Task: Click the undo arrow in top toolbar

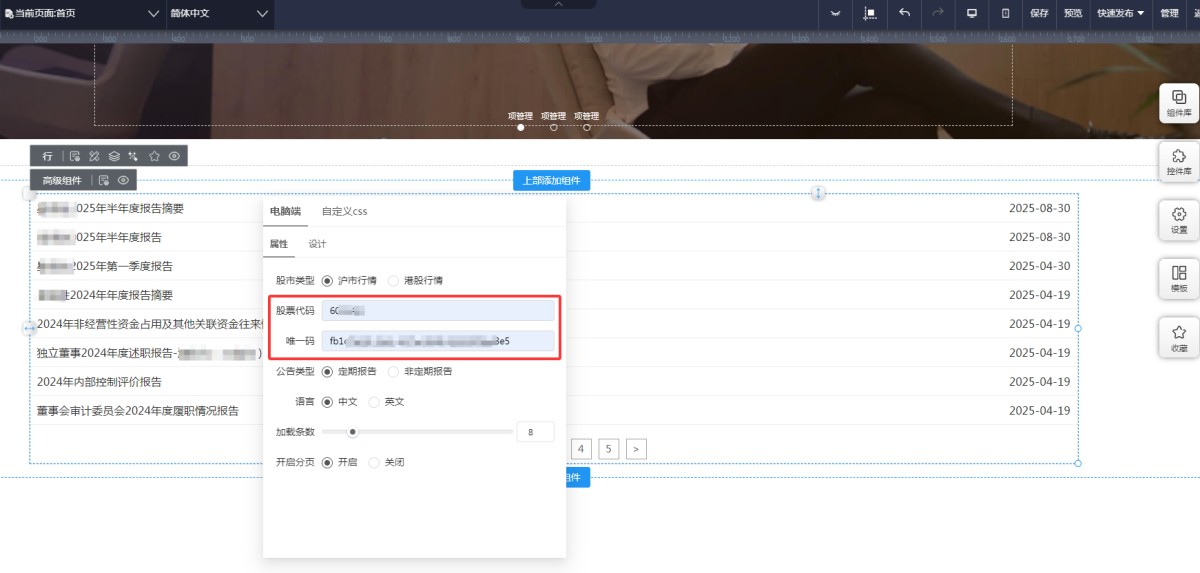Action: coord(904,13)
